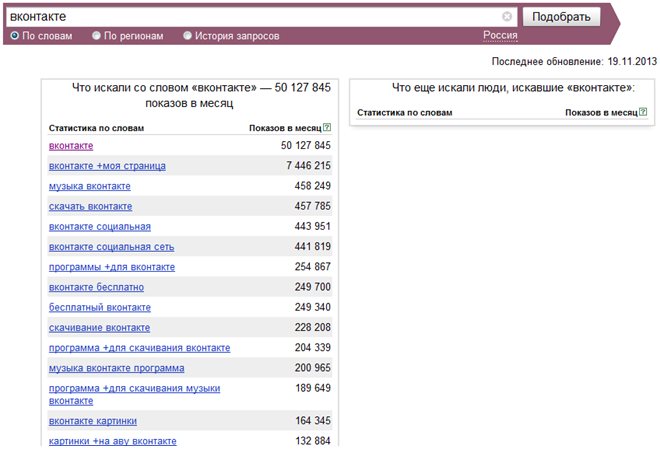
Task: Click the 'Подобрать' button
Action: [561, 17]
